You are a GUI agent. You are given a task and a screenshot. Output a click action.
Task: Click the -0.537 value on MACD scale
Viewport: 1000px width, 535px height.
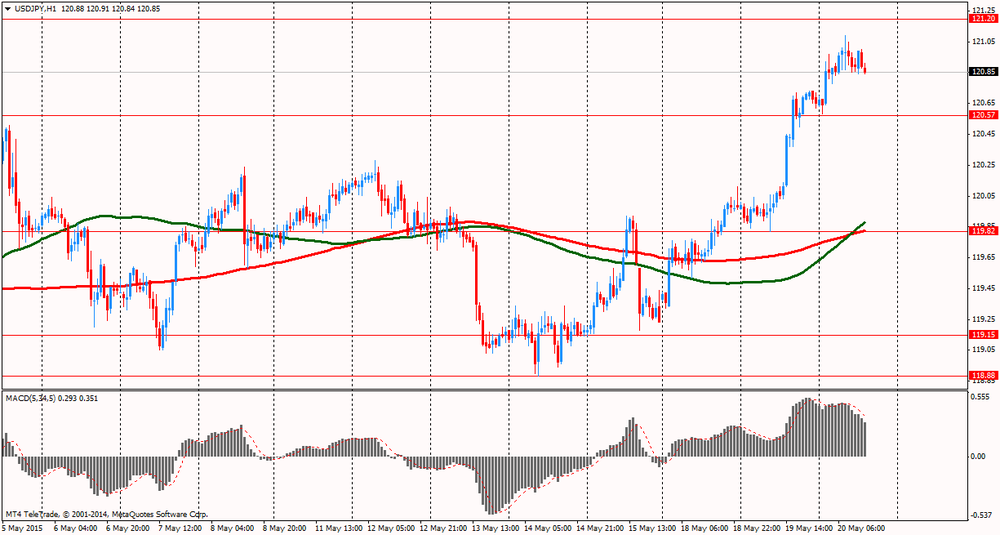coord(982,515)
